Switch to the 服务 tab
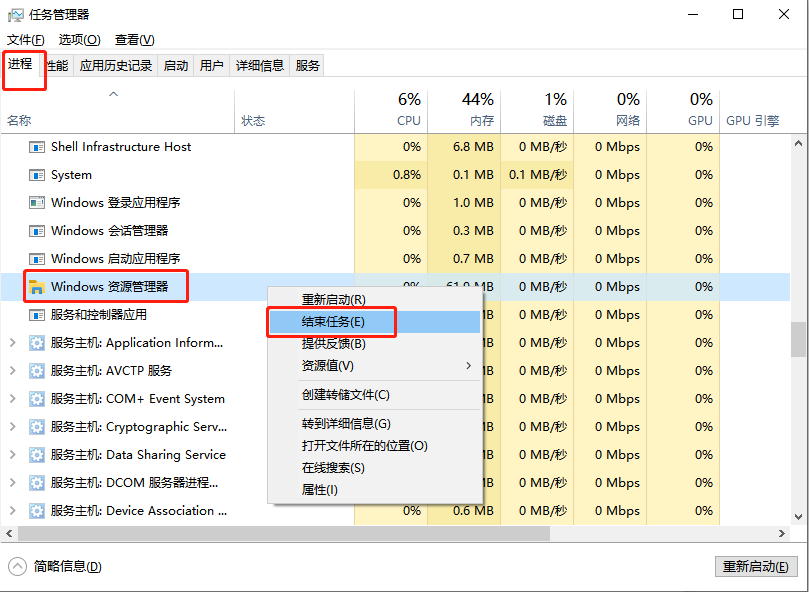Image resolution: width=809 pixels, height=592 pixels. point(308,66)
